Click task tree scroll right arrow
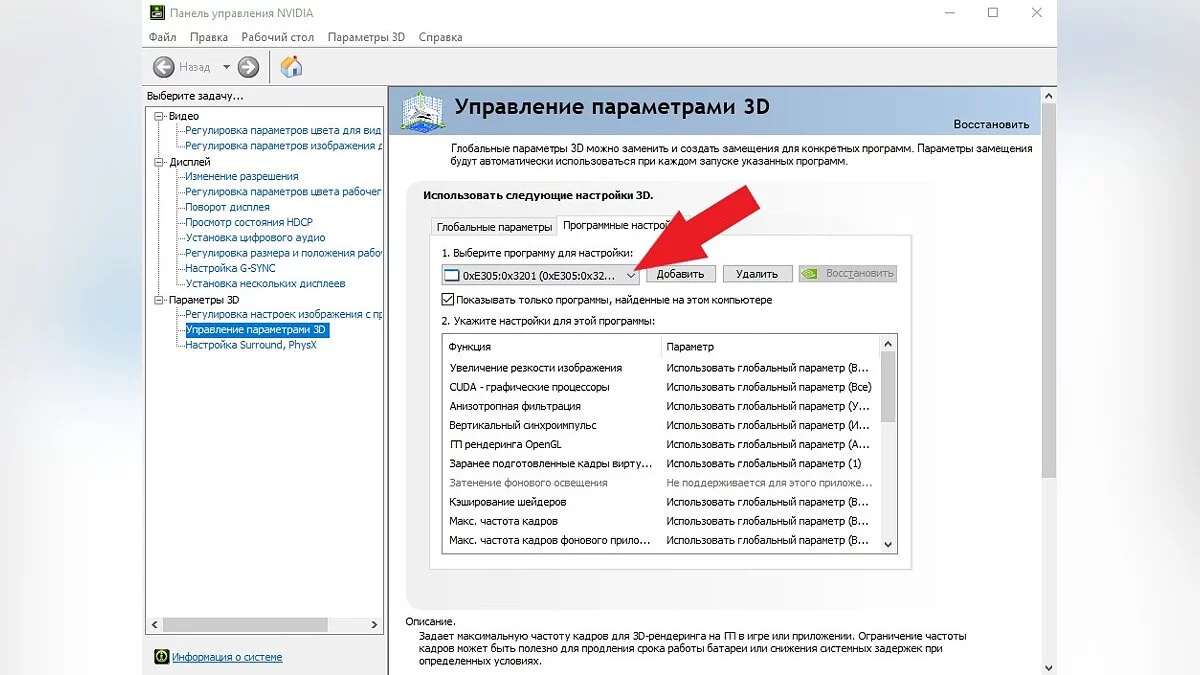Image resolution: width=1200 pixels, height=675 pixels. pyautogui.click(x=375, y=624)
